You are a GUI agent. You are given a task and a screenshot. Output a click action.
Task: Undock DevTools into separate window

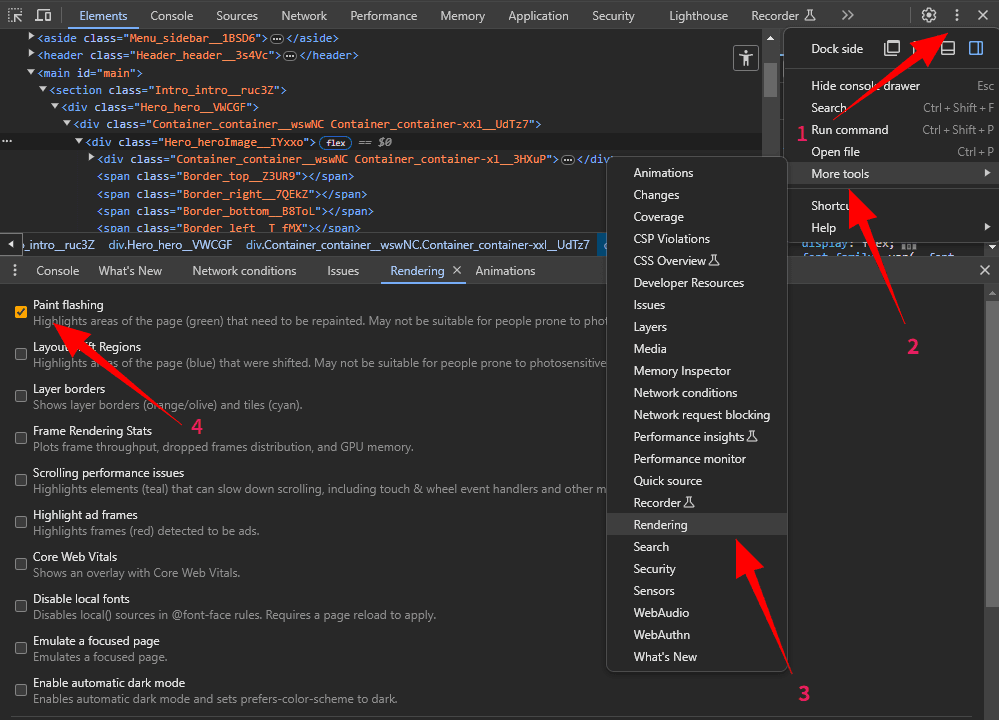pyautogui.click(x=892, y=48)
